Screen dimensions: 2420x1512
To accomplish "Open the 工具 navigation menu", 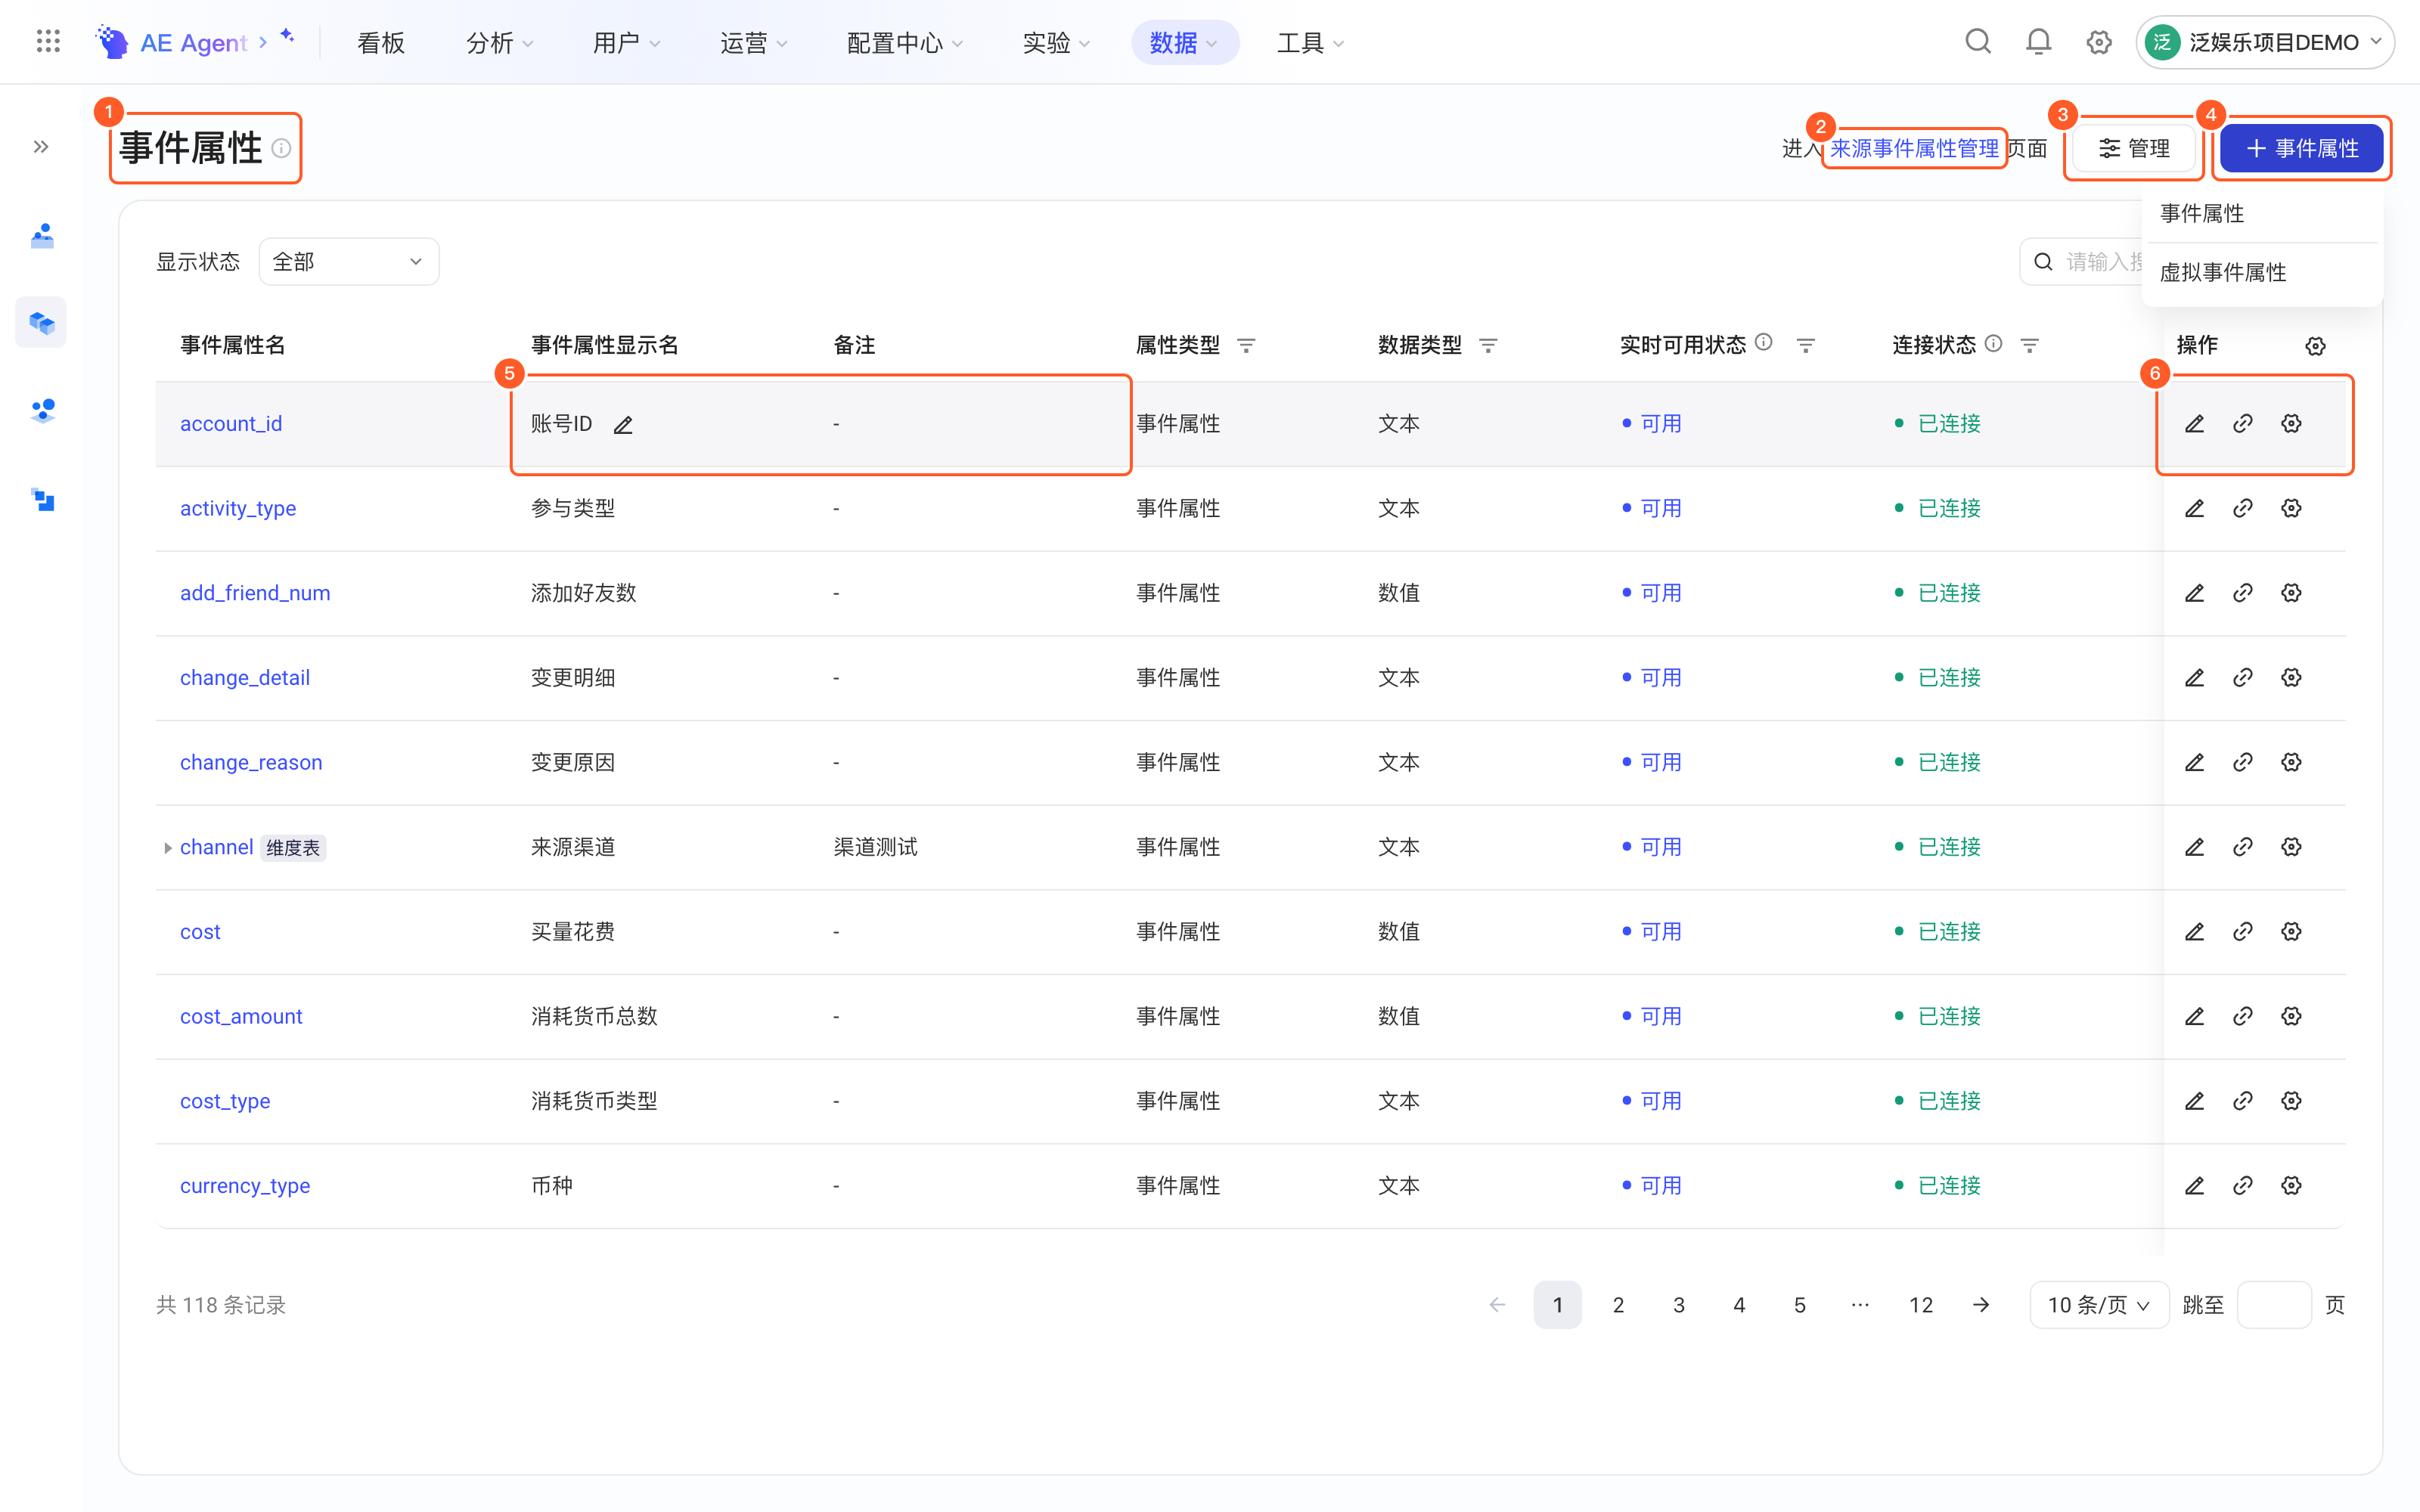I will (x=1309, y=42).
